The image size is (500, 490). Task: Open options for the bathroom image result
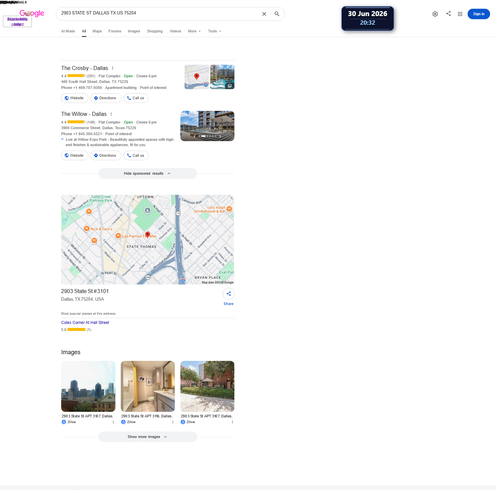tap(173, 422)
